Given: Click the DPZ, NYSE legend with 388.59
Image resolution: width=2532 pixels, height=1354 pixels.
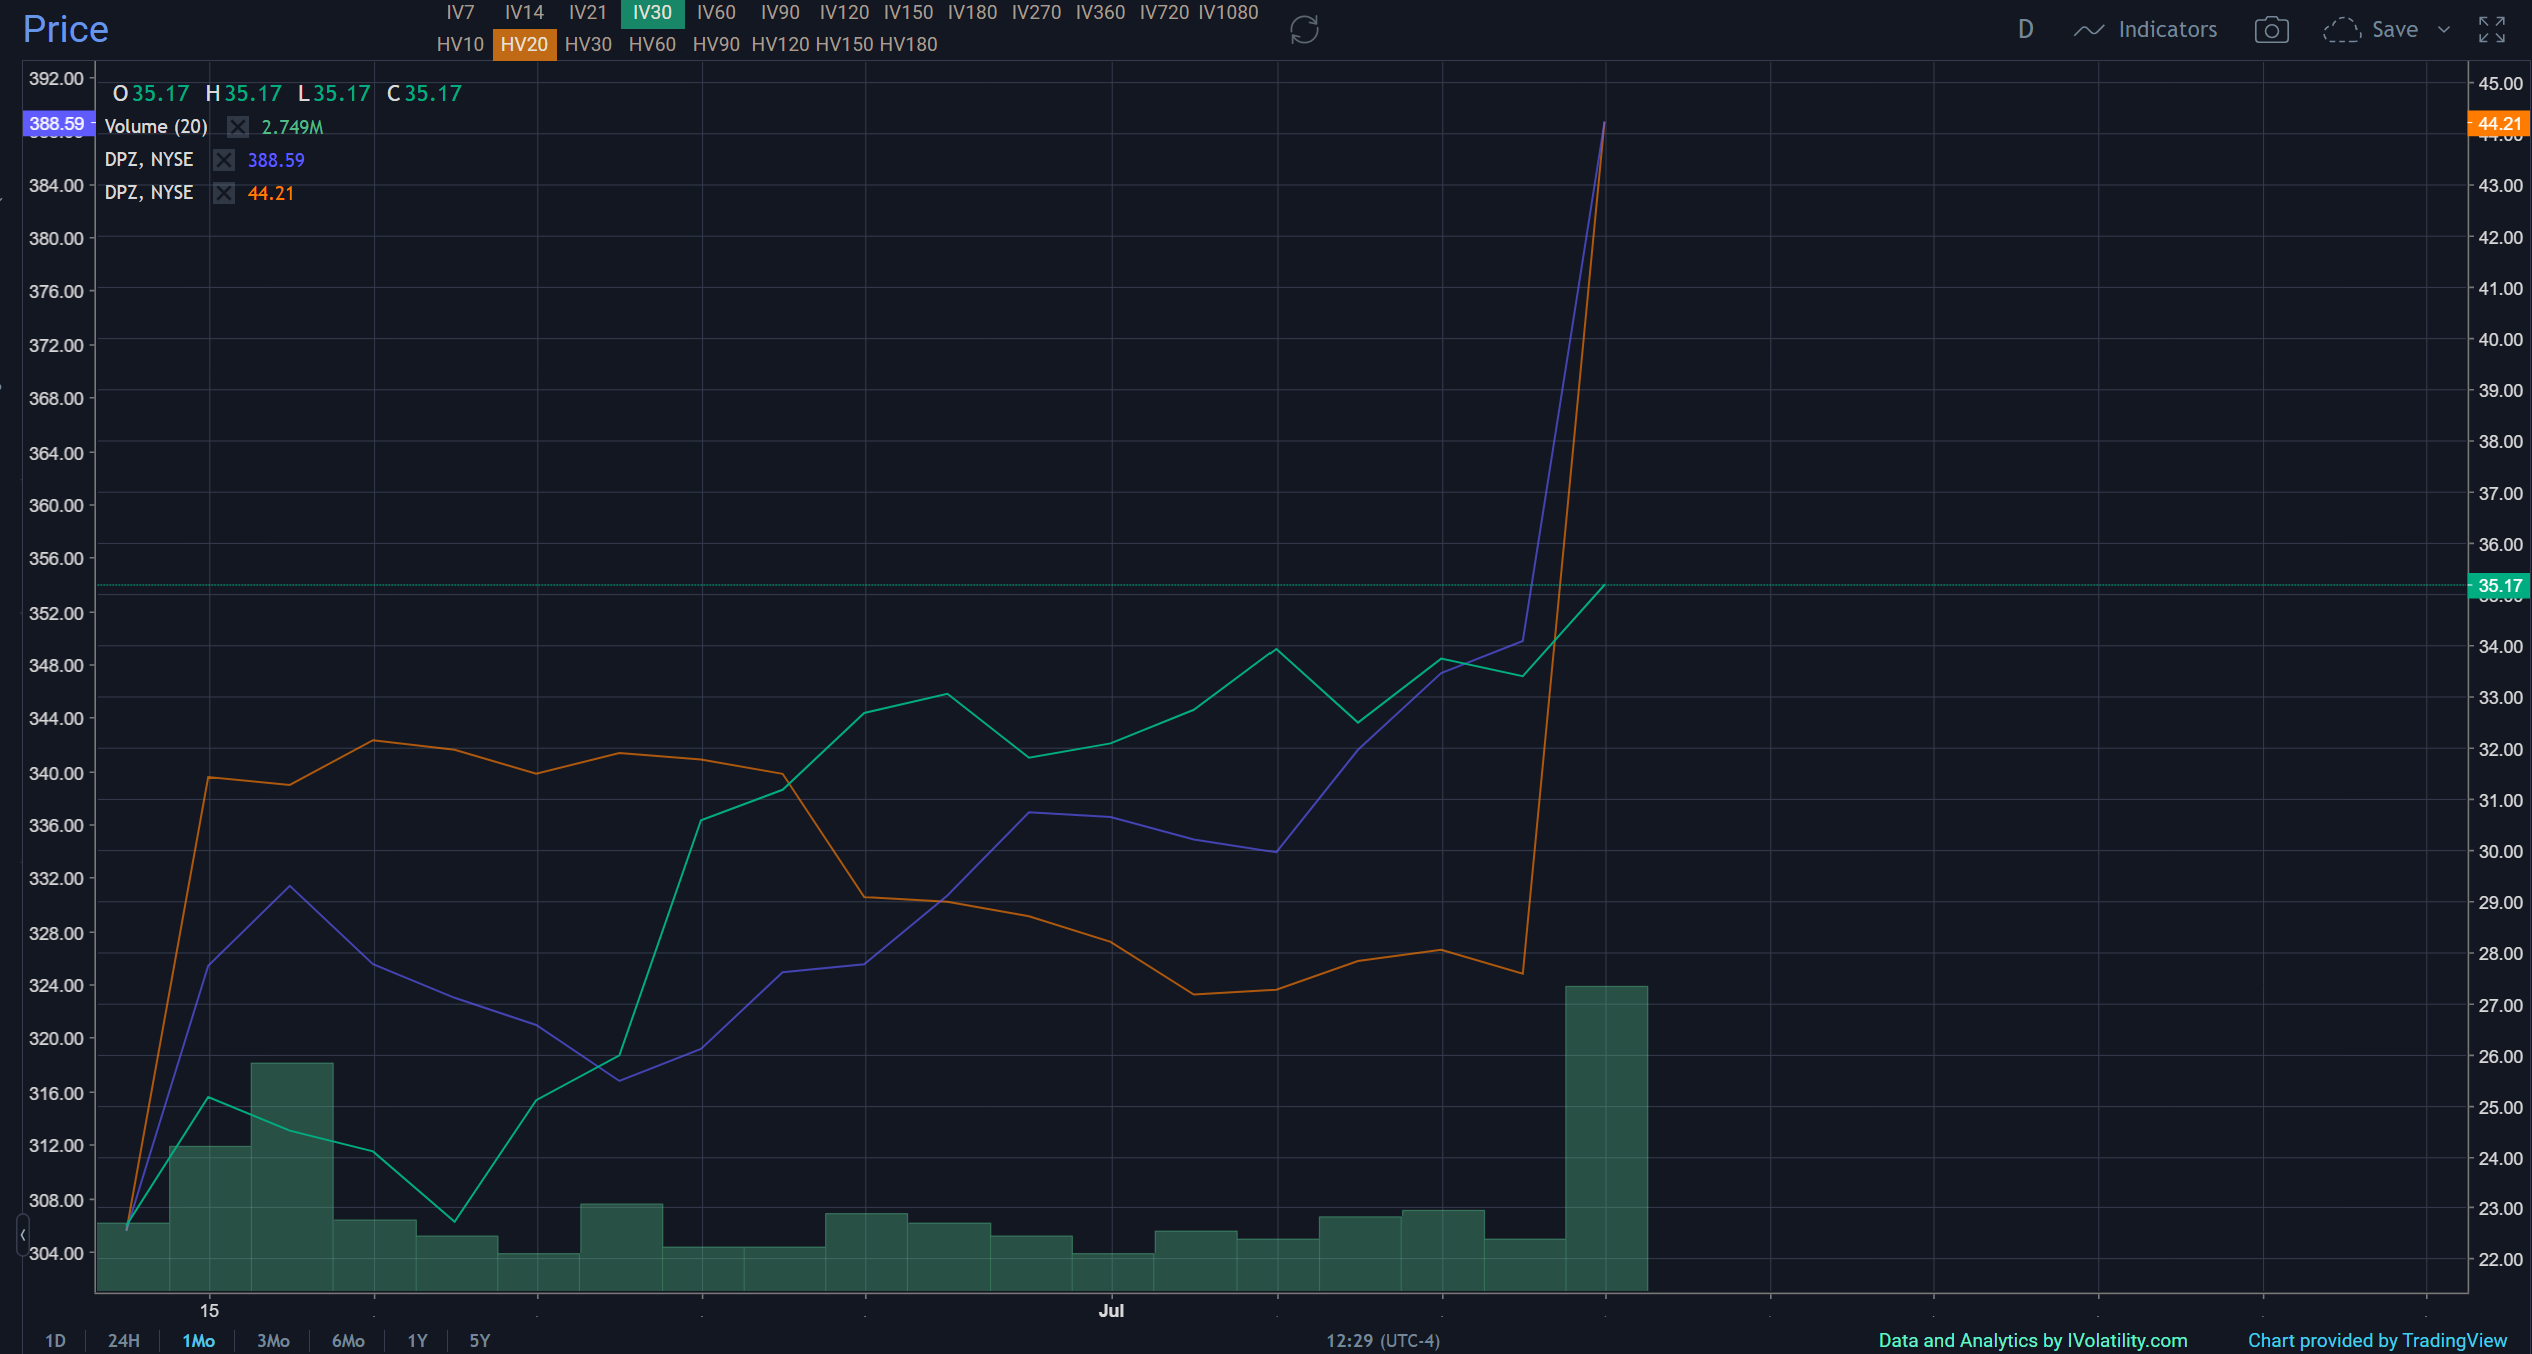Looking at the screenshot, I should pos(149,160).
